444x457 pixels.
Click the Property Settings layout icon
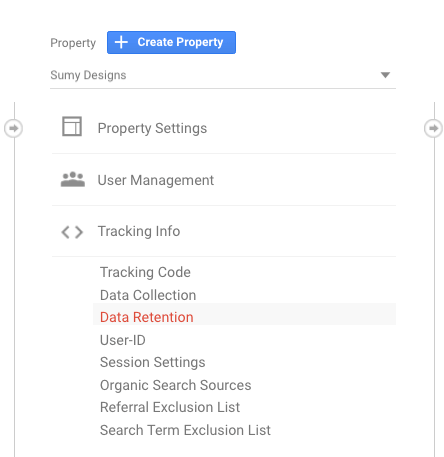tap(72, 126)
